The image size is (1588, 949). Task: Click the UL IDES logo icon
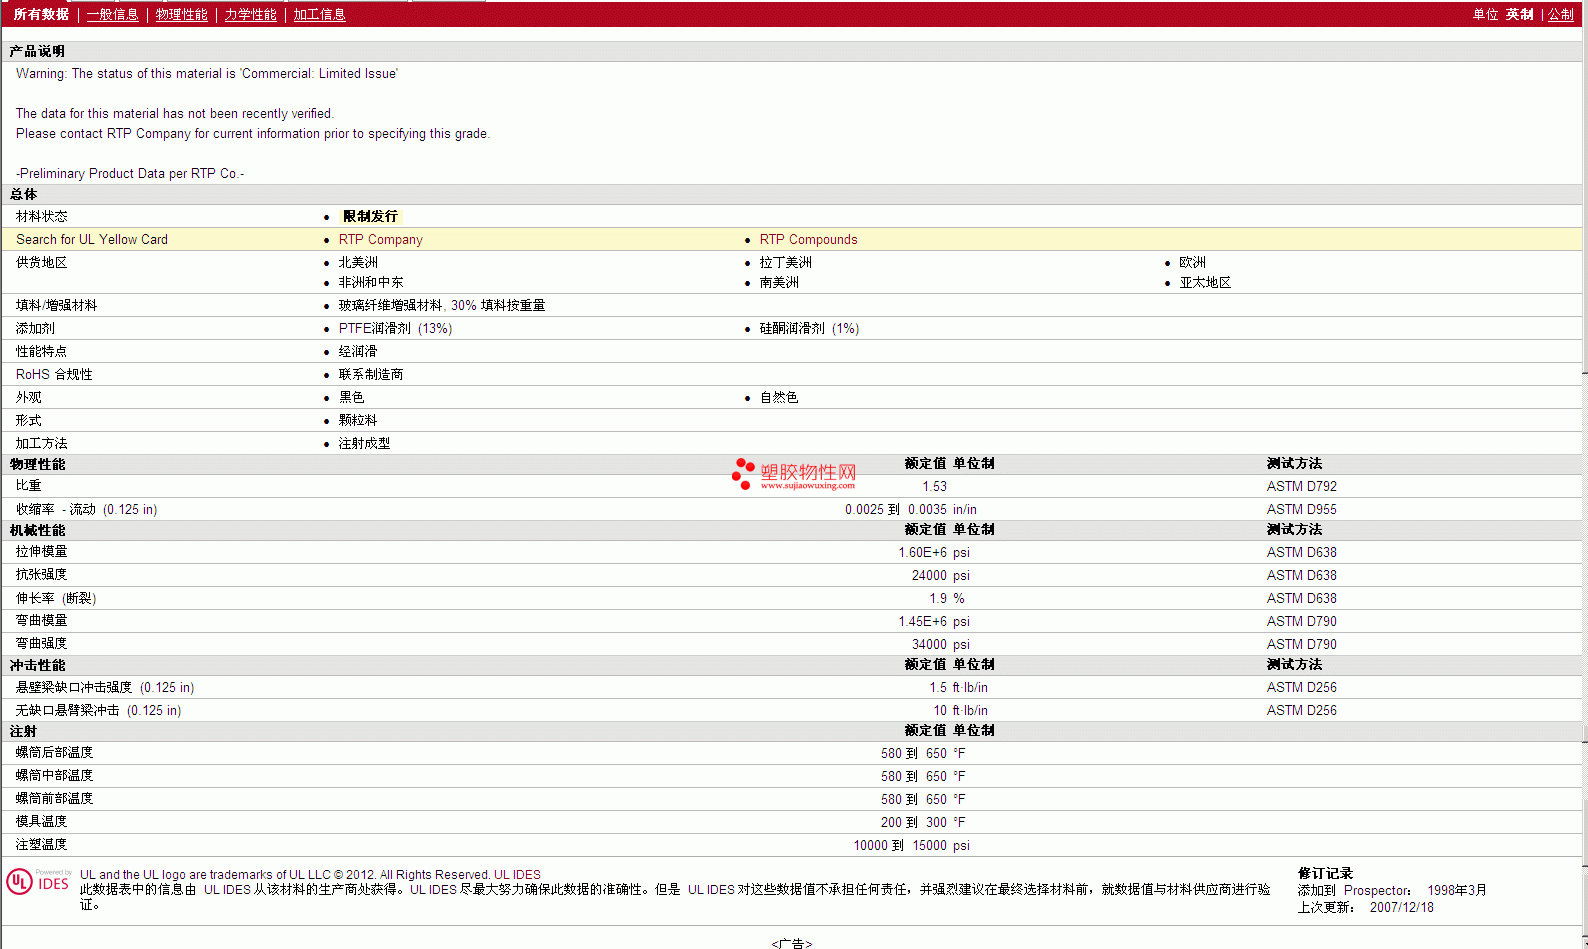tap(38, 881)
